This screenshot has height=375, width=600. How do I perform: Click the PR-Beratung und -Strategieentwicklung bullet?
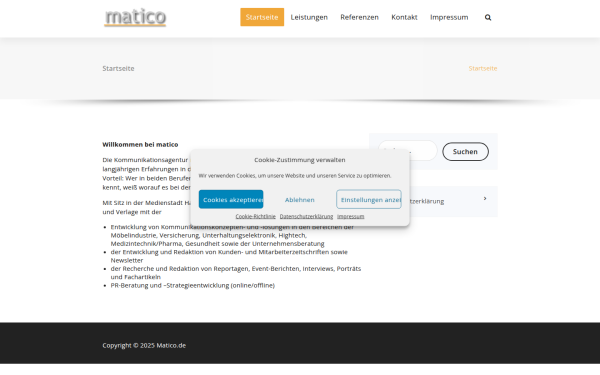click(x=192, y=285)
